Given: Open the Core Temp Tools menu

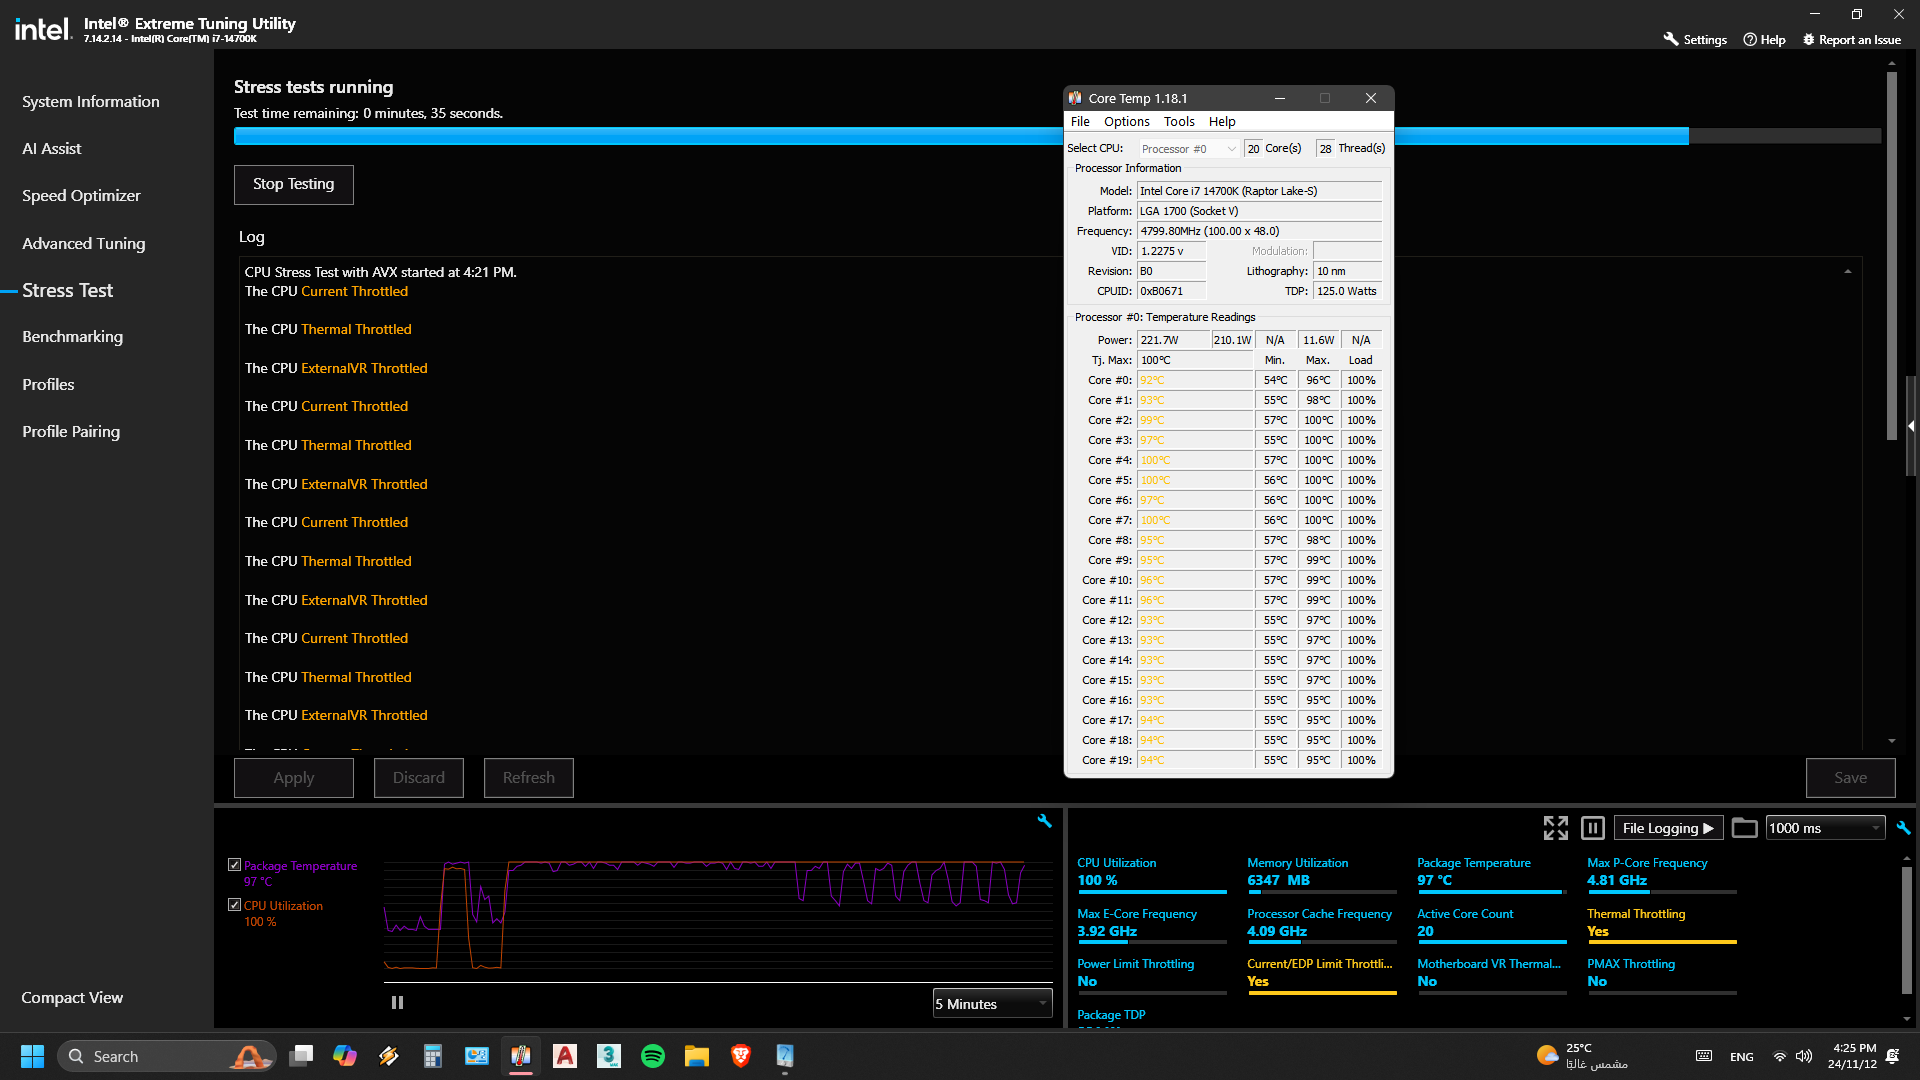Looking at the screenshot, I should [x=1179, y=121].
